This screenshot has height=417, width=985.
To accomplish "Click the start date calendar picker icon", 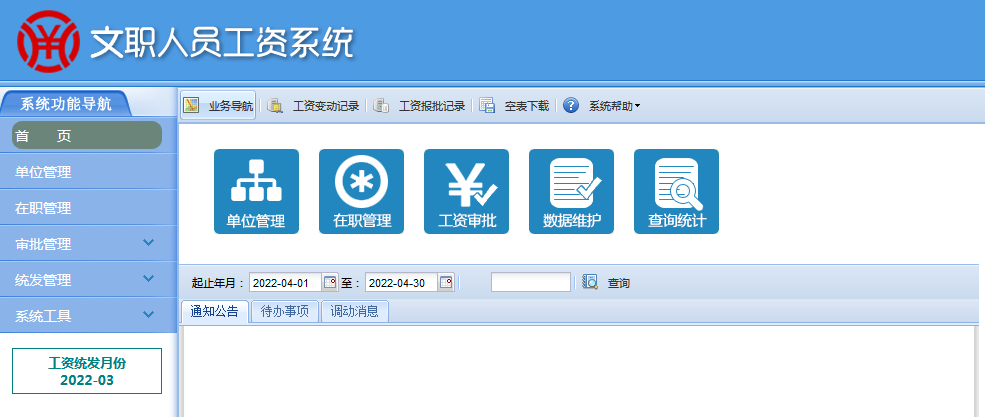I will (x=331, y=283).
